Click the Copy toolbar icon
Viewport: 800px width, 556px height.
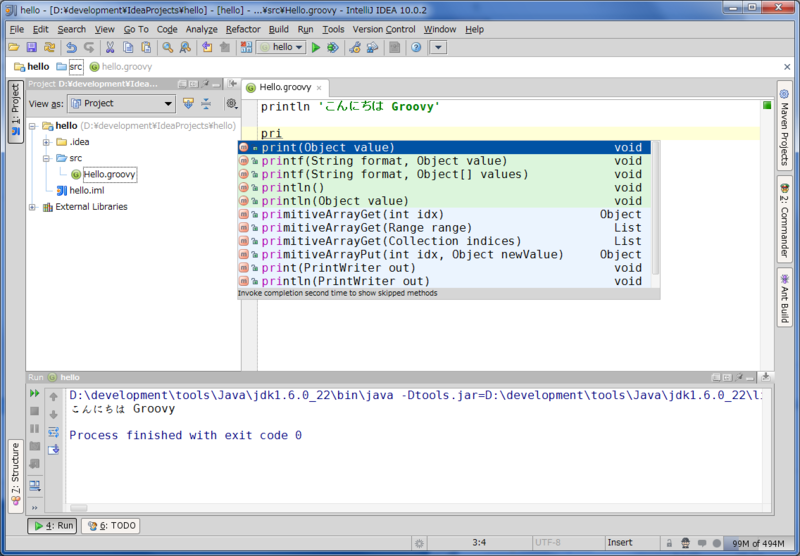pyautogui.click(x=128, y=47)
